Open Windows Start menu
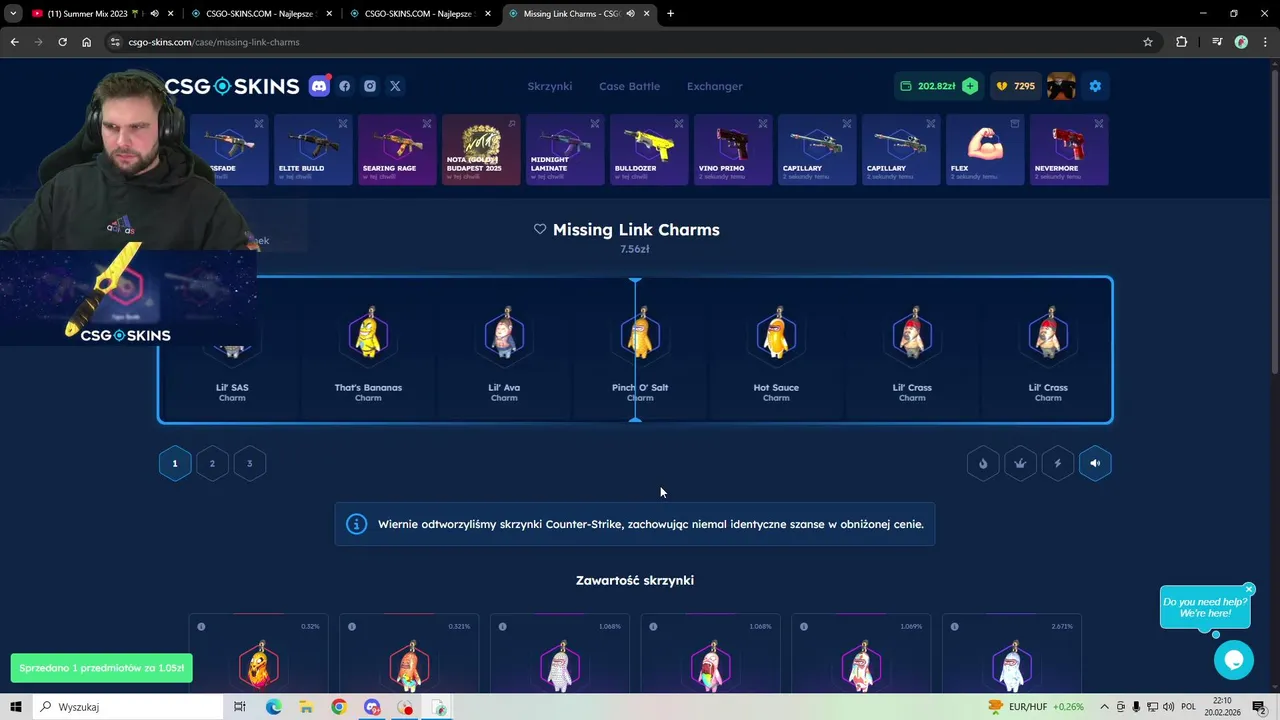 pos(16,707)
